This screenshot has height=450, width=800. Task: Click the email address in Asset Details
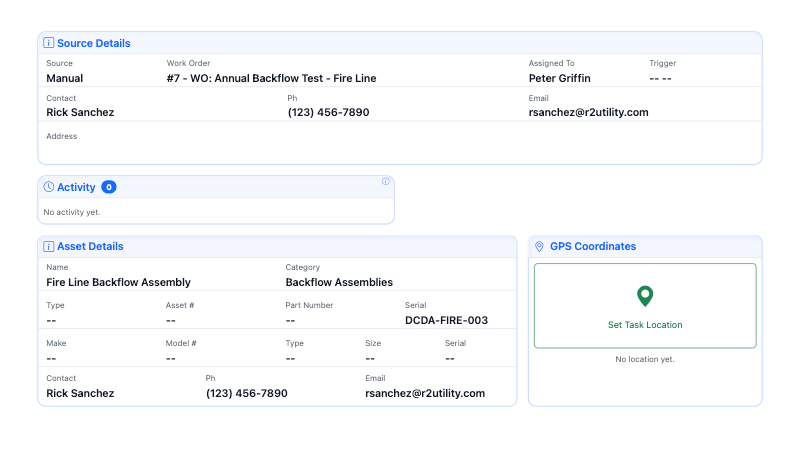[425, 394]
